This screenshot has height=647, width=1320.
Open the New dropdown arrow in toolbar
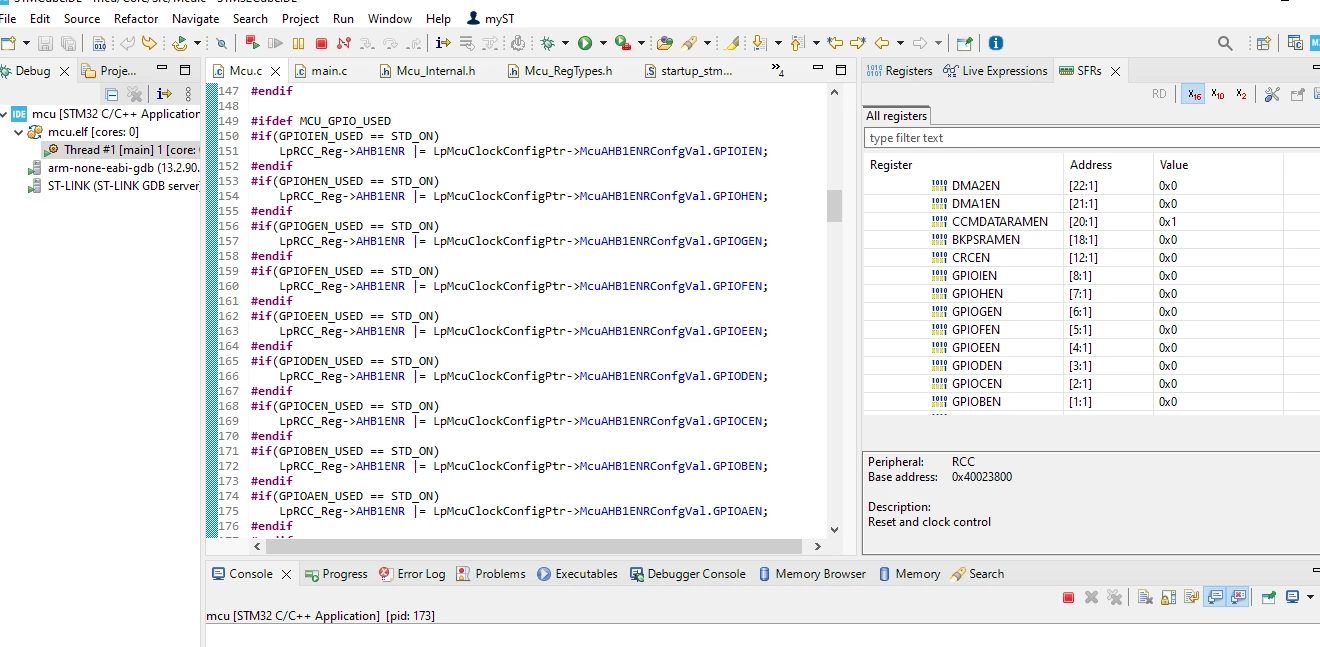pyautogui.click(x=24, y=43)
